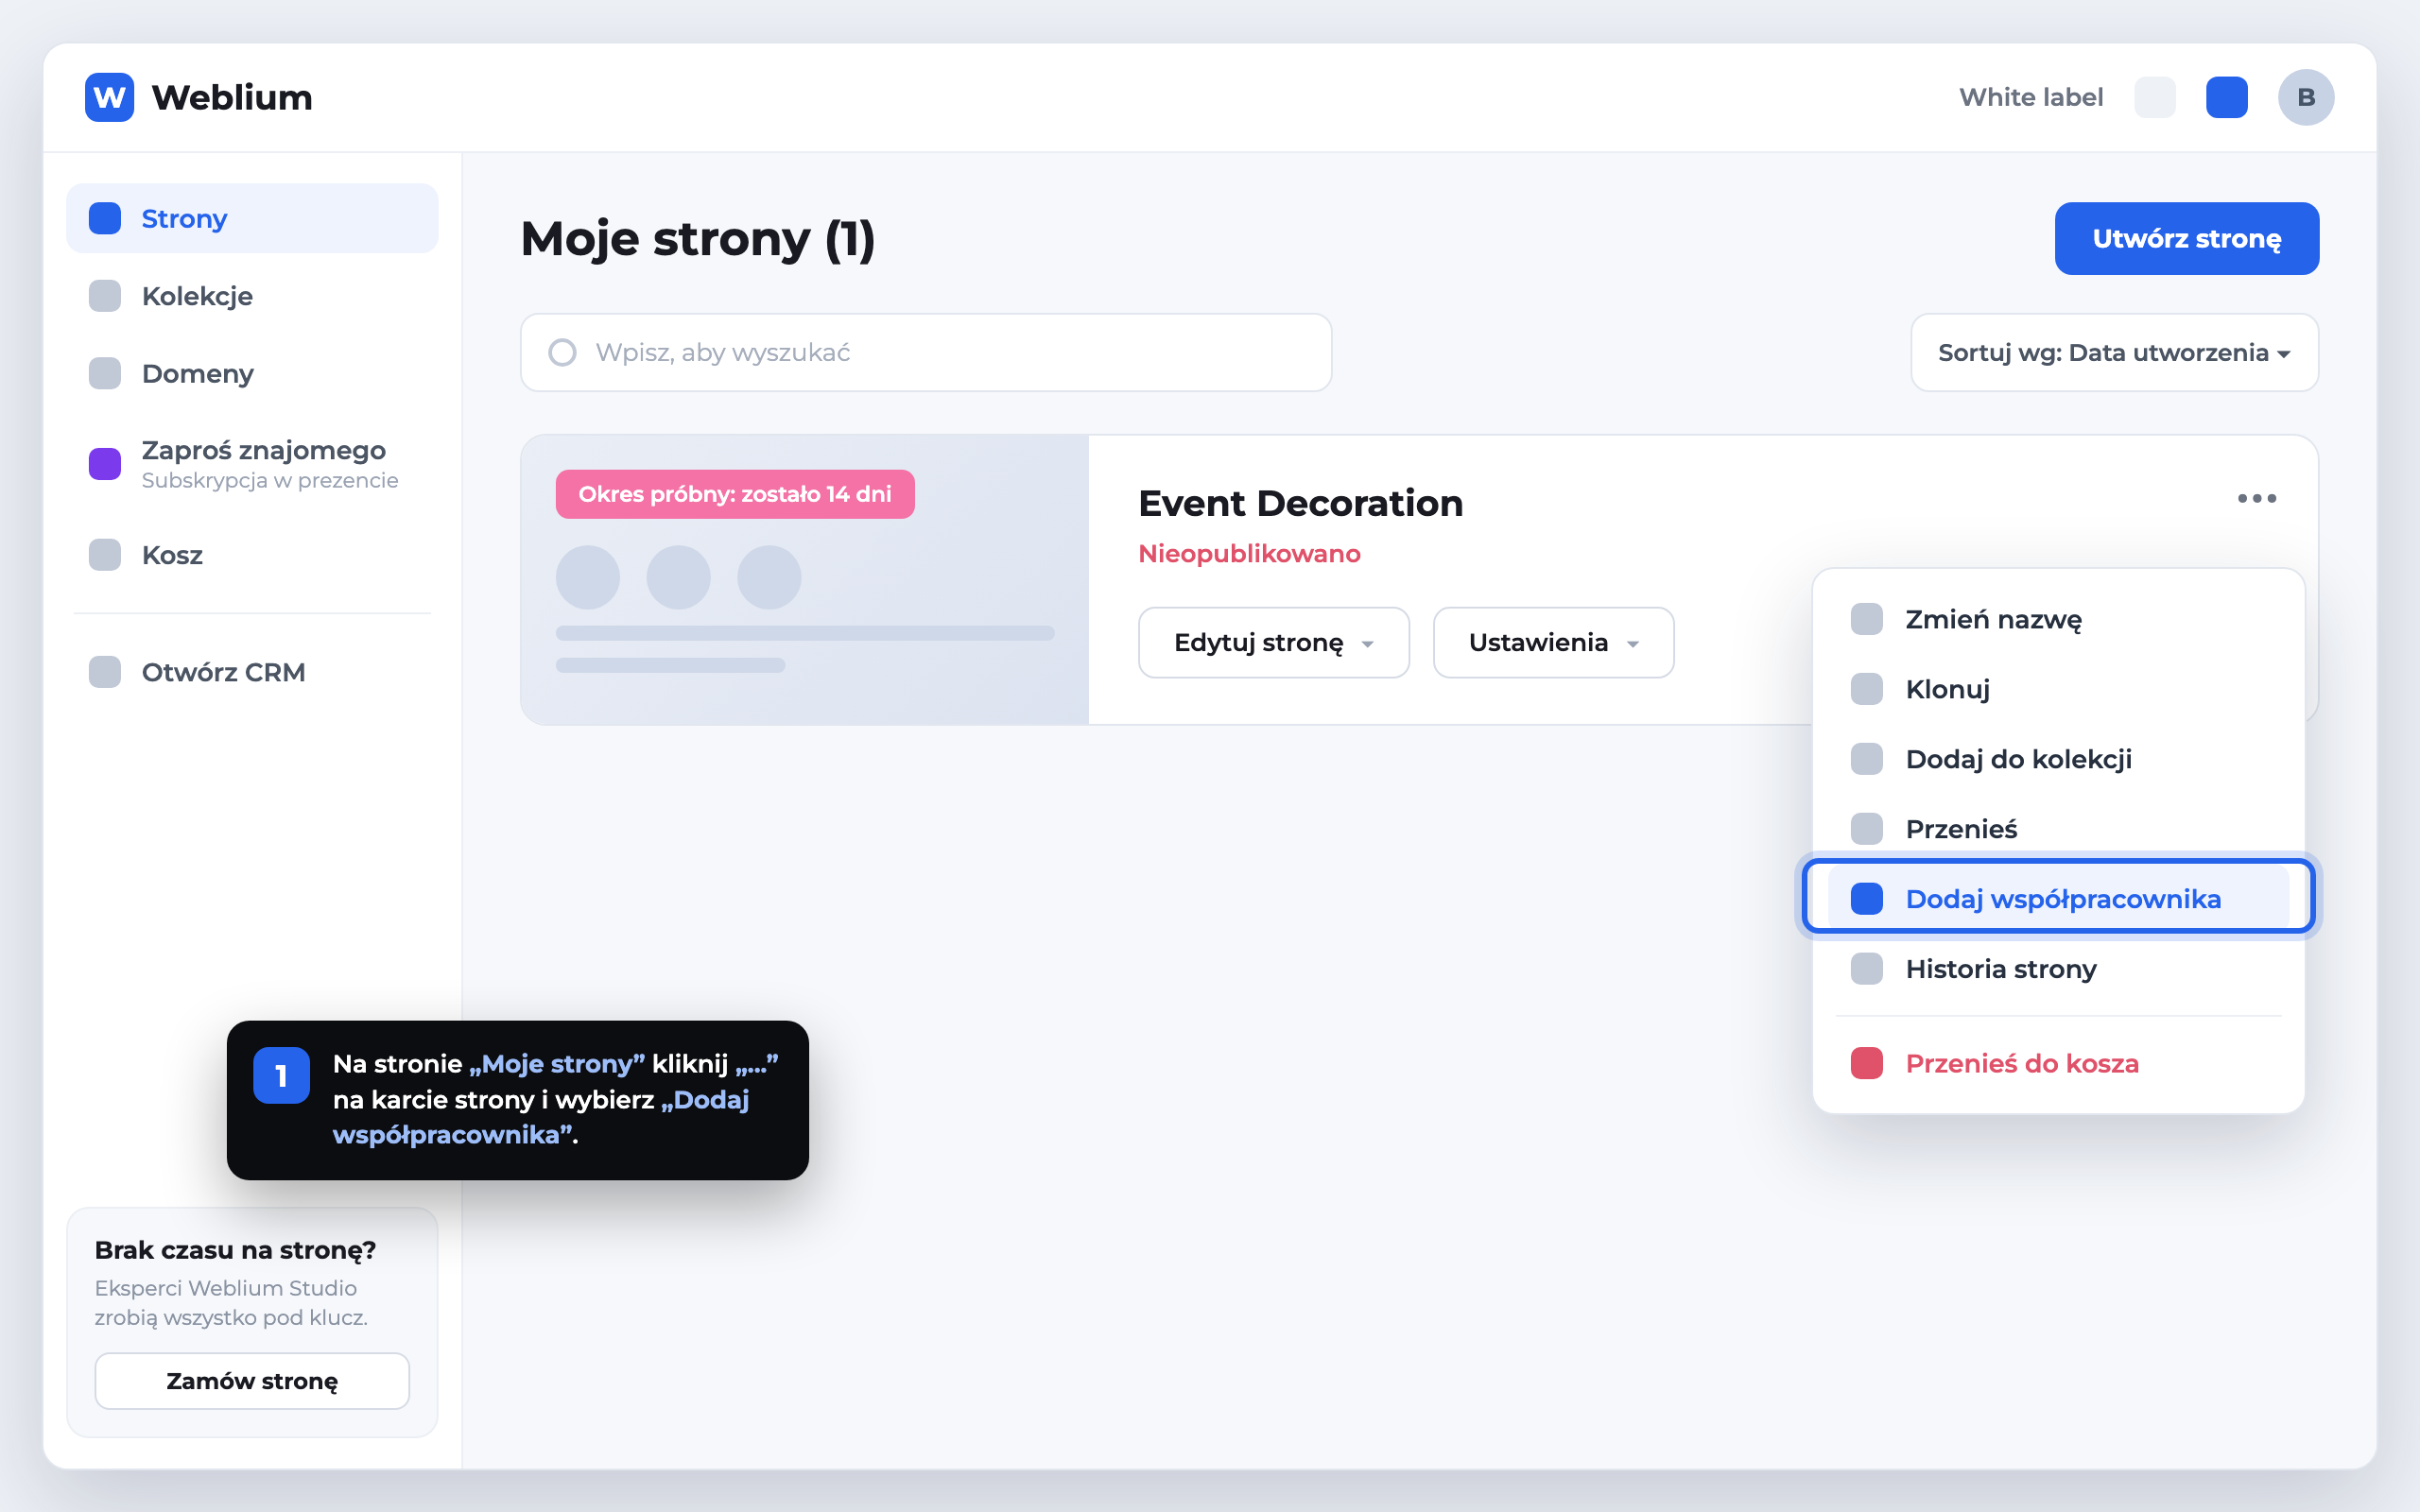
Task: Click the Brak czasu na stronę? heading
Action: [235, 1250]
